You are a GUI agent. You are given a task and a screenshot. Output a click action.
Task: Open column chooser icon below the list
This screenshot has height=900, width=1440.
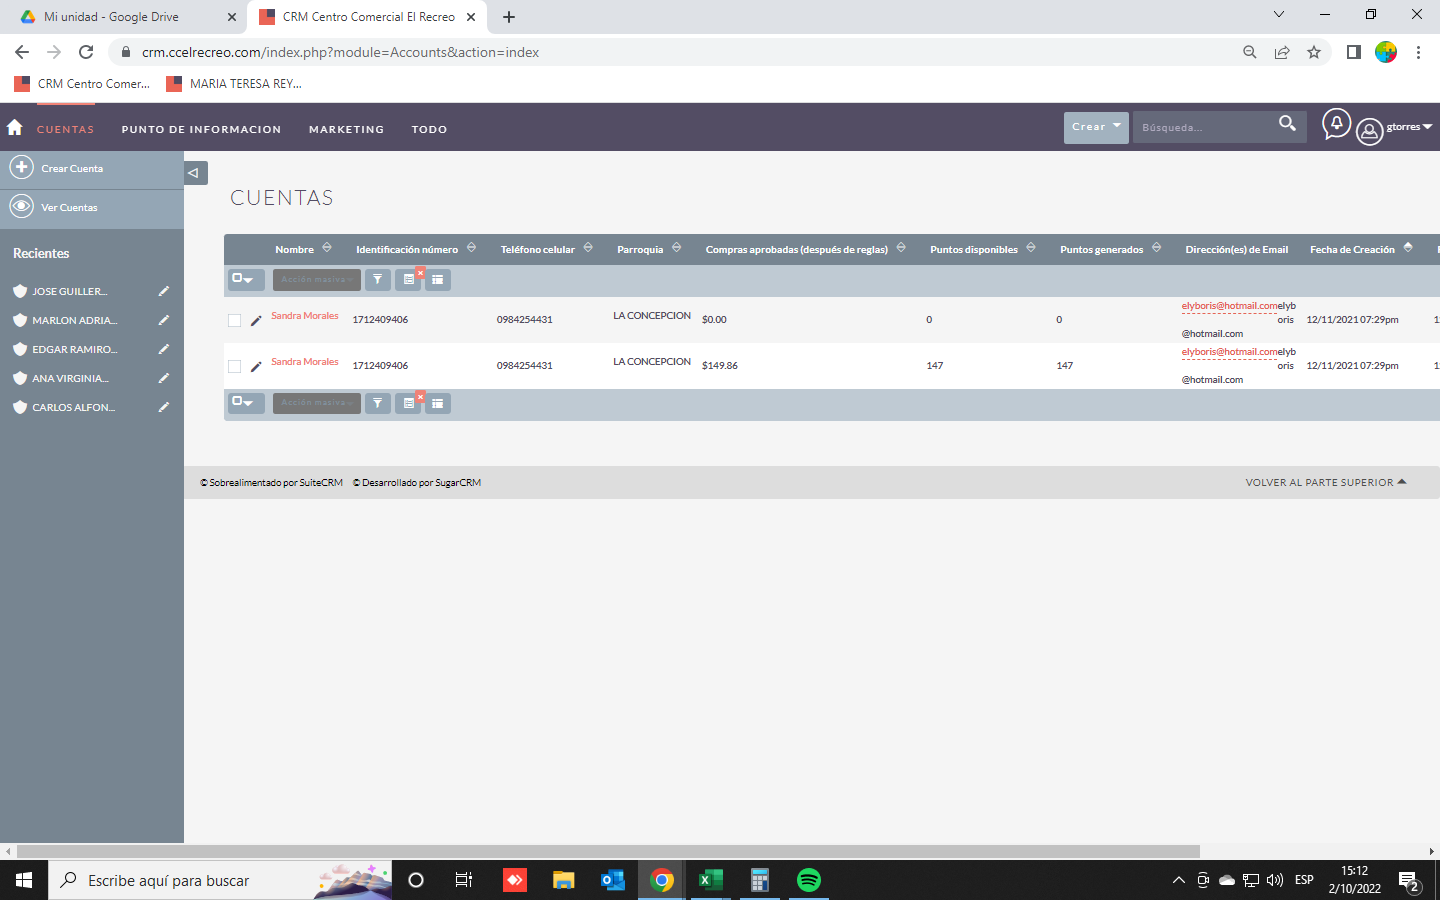[x=438, y=403]
